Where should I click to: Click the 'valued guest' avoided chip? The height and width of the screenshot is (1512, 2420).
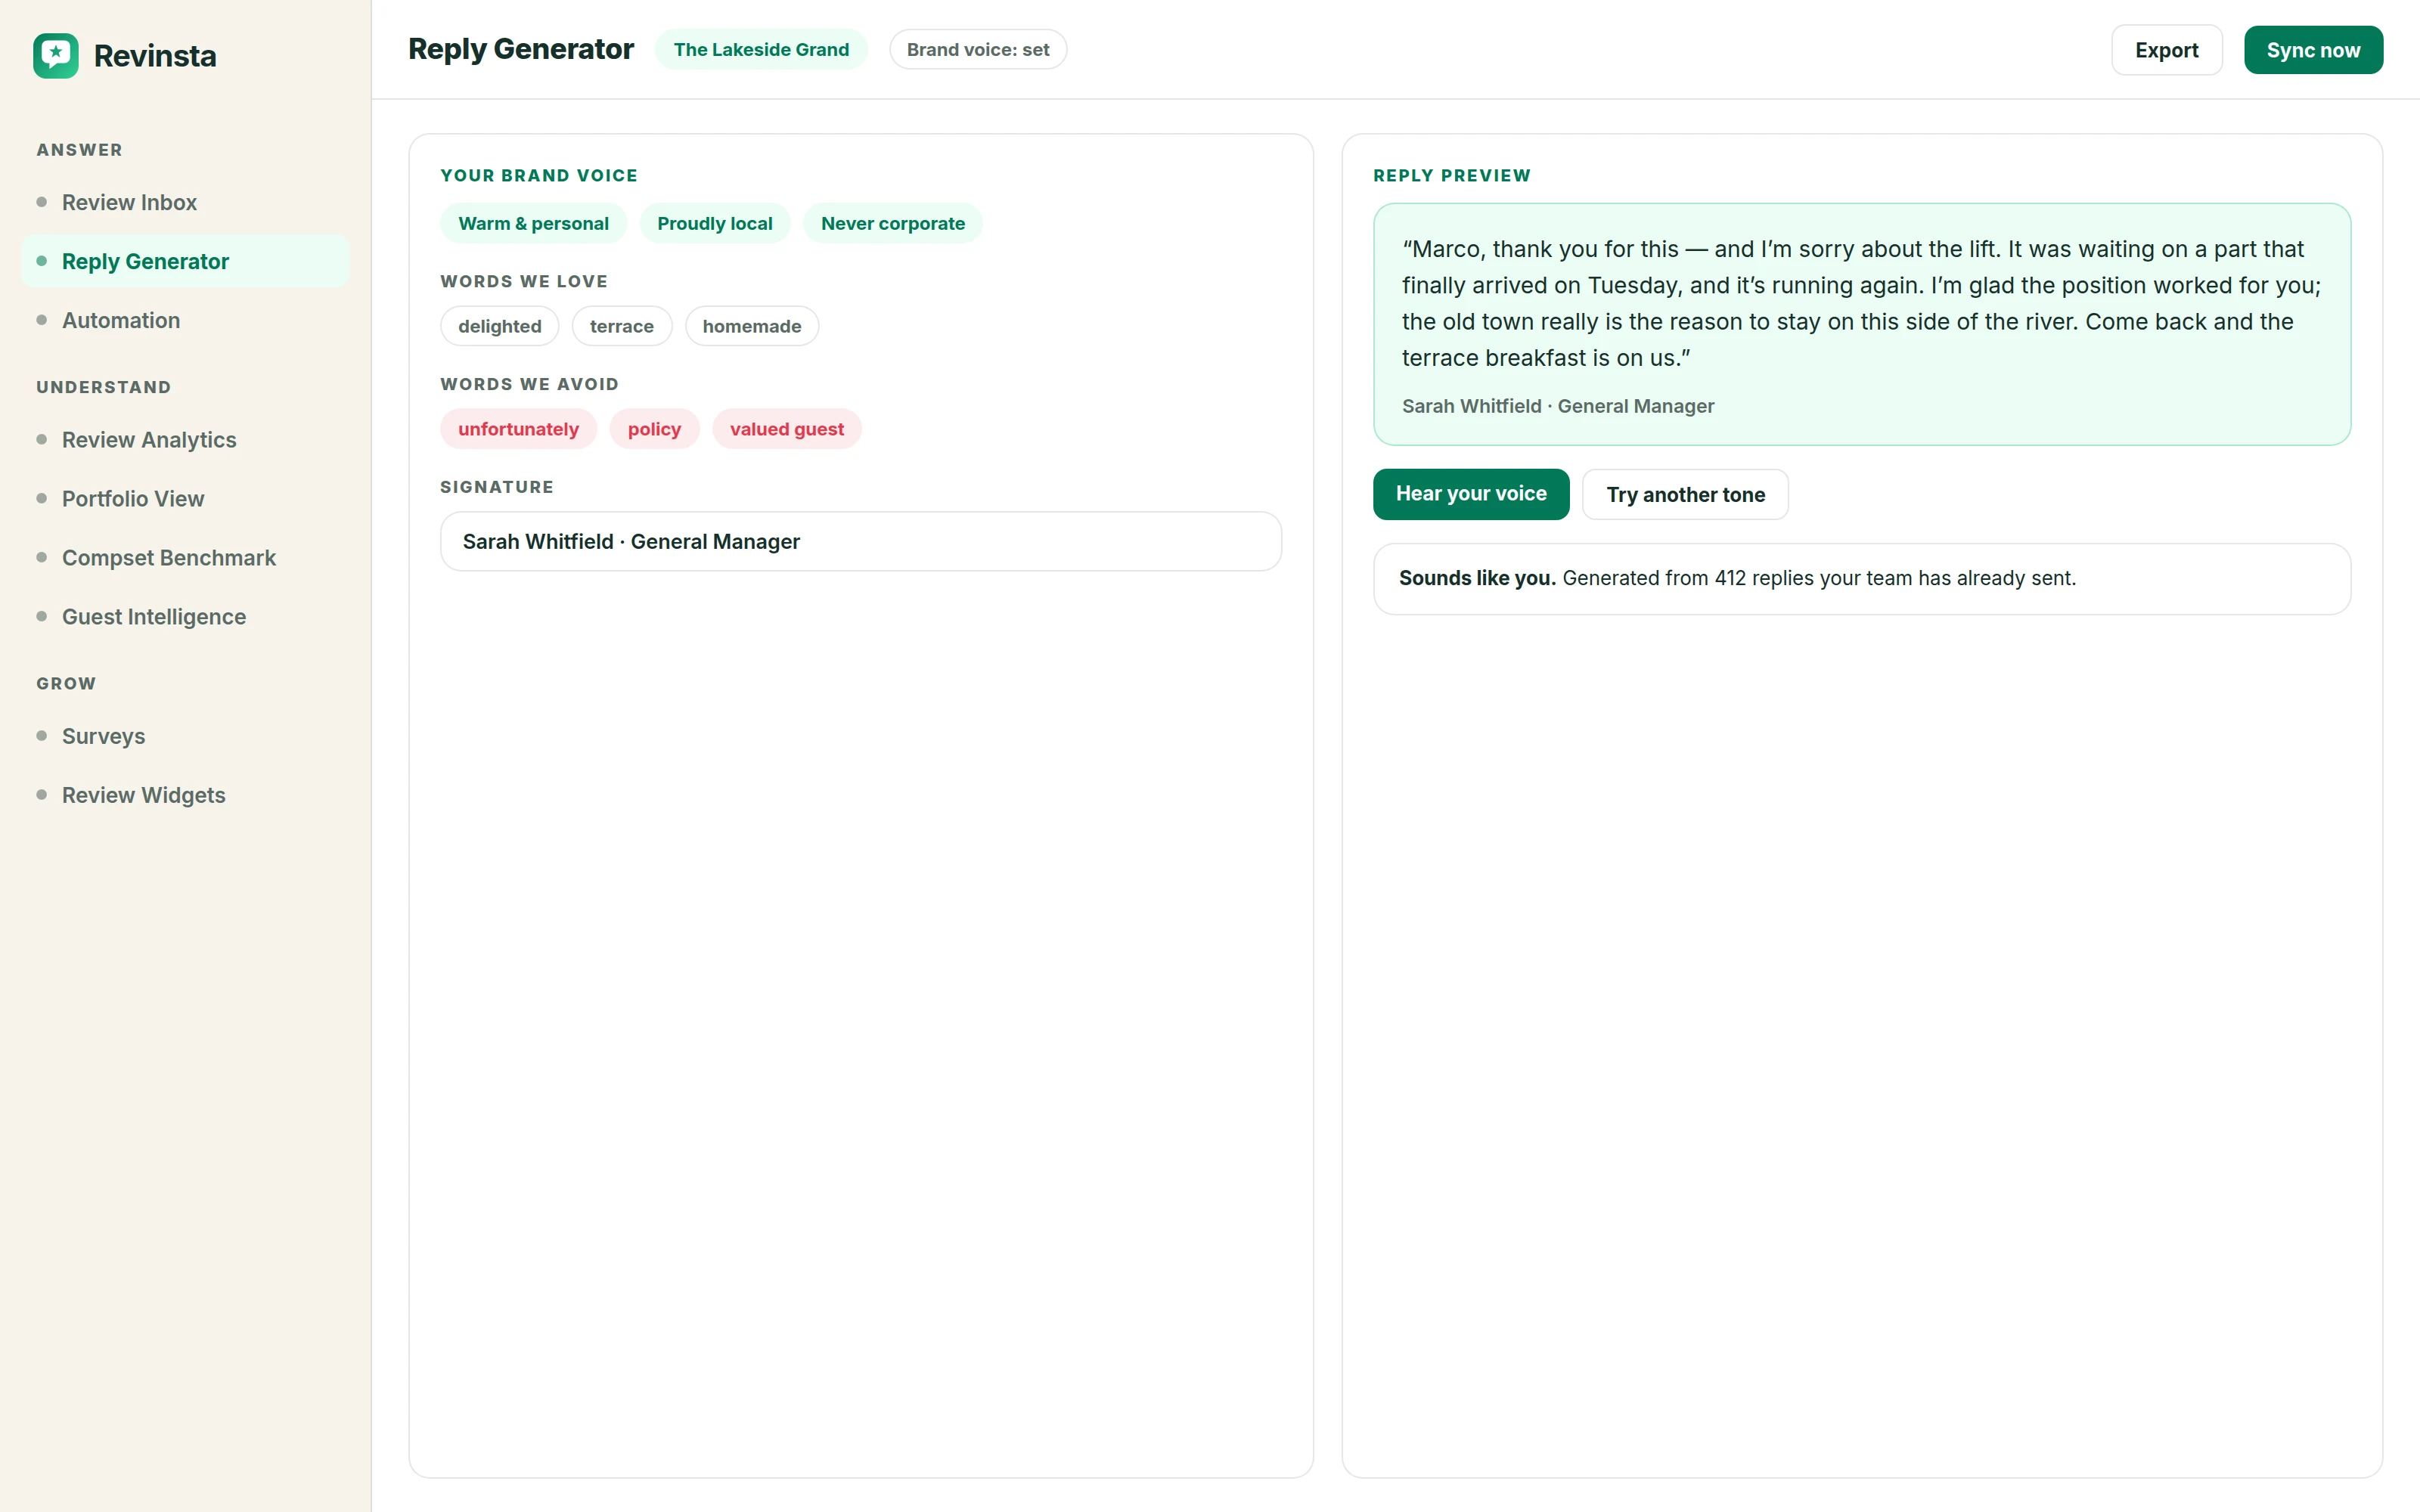click(x=786, y=429)
